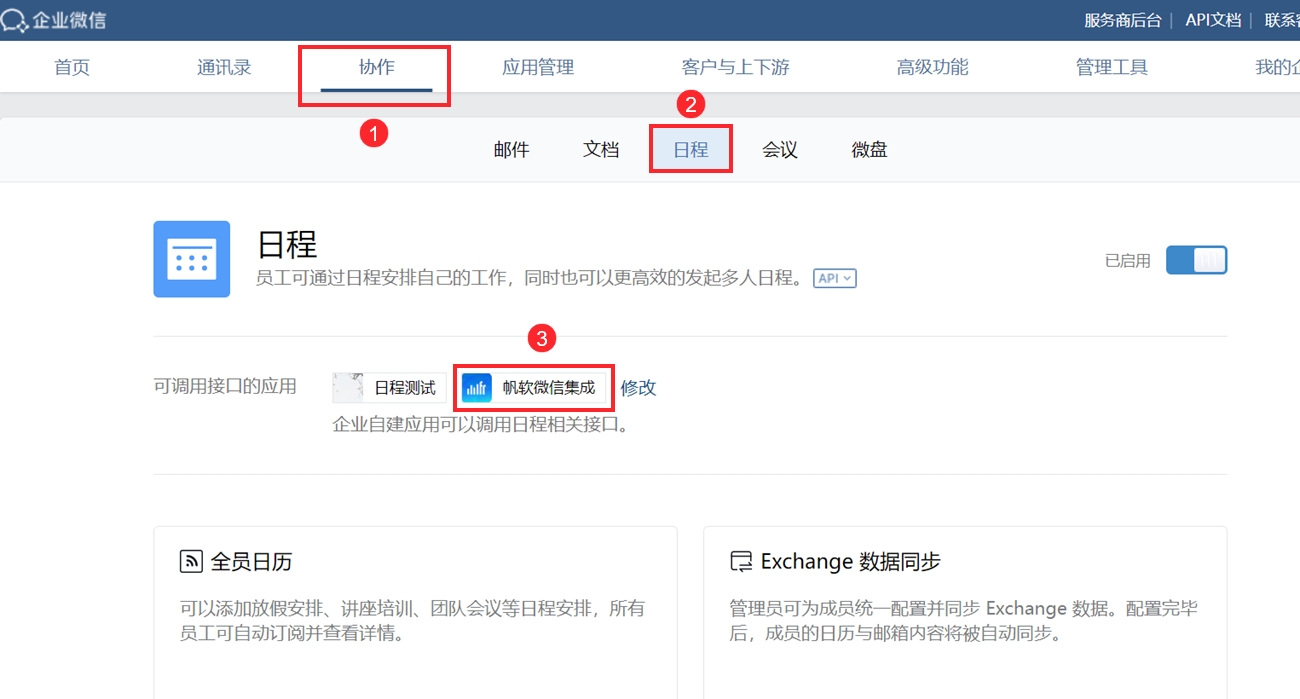This screenshot has width=1300, height=699.
Task: Toggle the 已启用 switch off
Action: tap(1196, 260)
